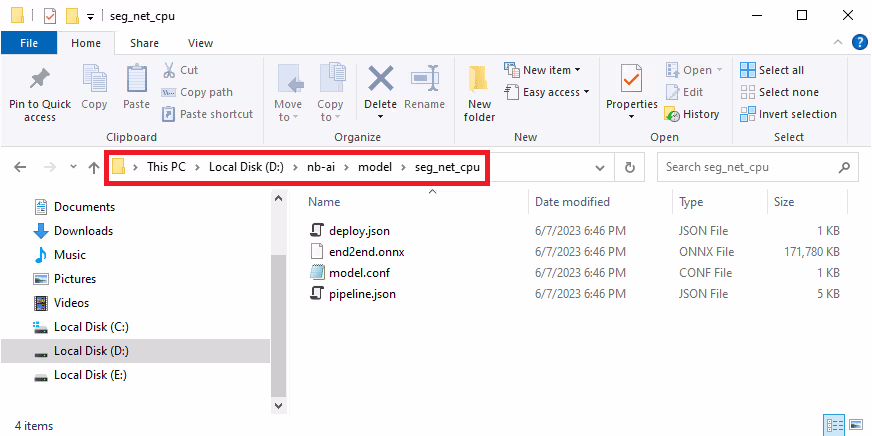The width and height of the screenshot is (872, 436).
Task: Click Copy path in Clipboard group
Action: click(197, 92)
